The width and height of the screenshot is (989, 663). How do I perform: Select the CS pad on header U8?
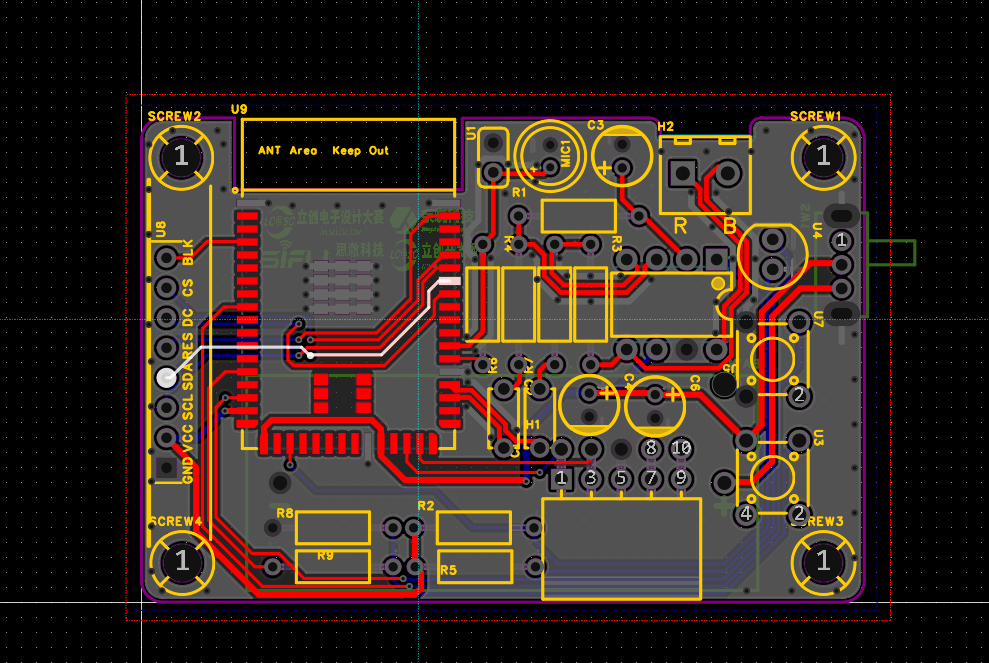tap(167, 287)
